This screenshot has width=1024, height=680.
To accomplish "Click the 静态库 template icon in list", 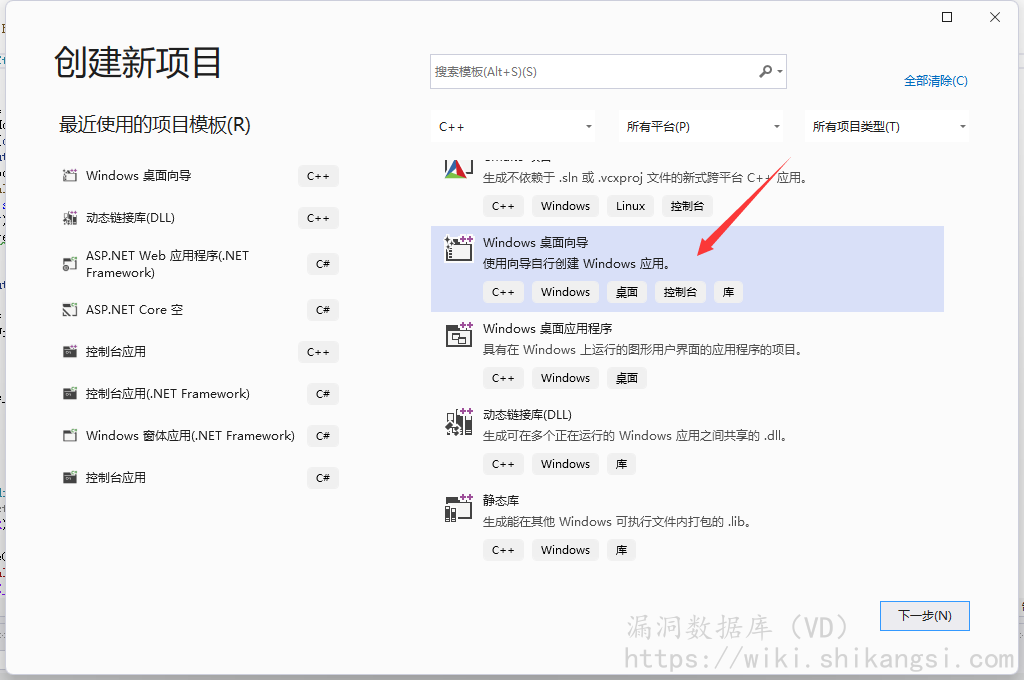I will click(458, 507).
